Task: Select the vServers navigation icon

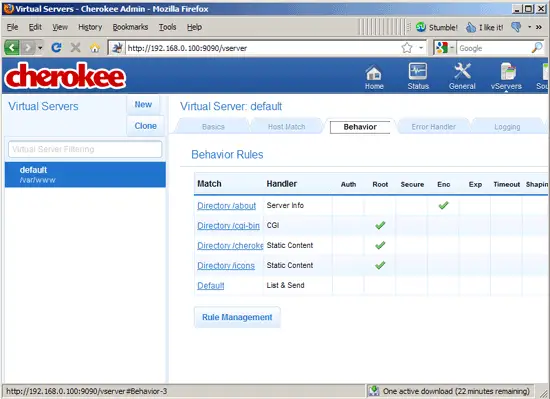Action: click(x=508, y=72)
